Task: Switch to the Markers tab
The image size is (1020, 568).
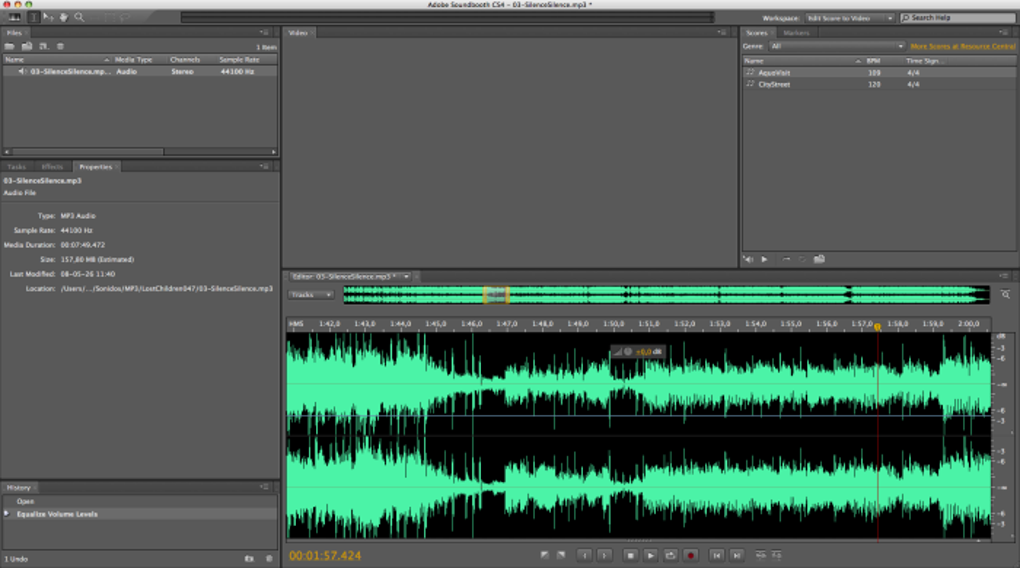Action: [x=796, y=33]
